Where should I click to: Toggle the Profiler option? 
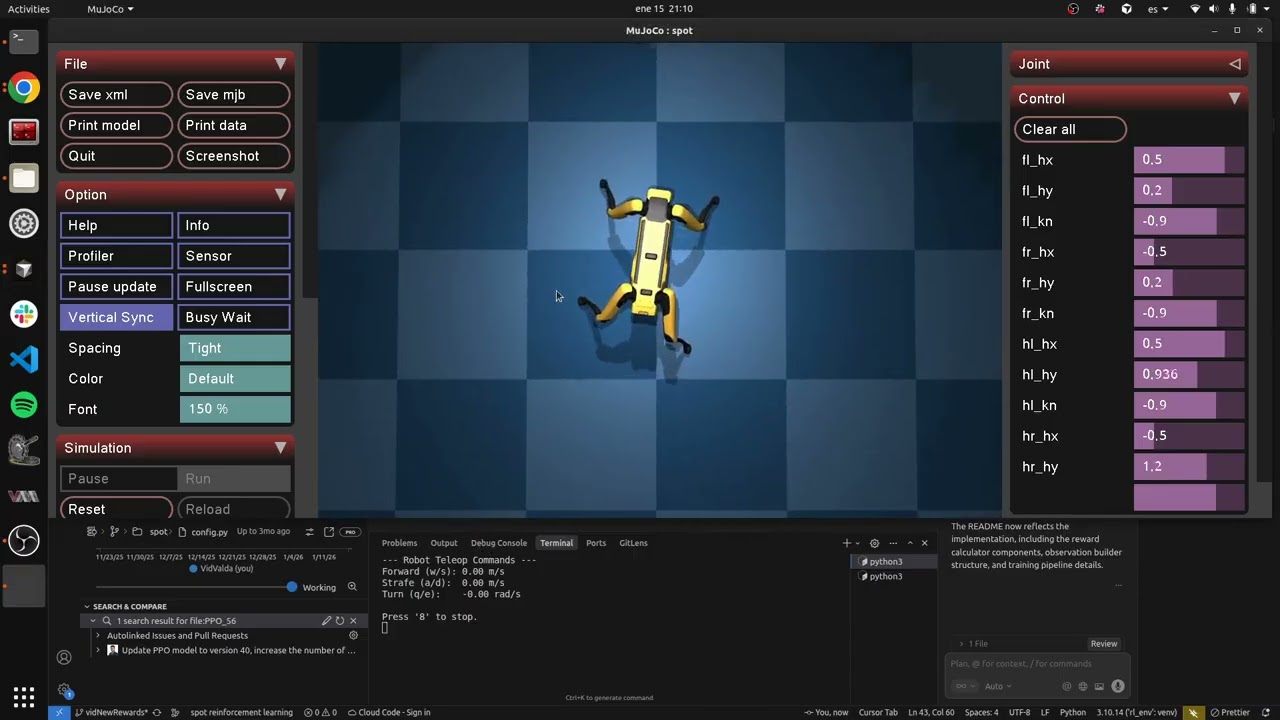coord(116,256)
